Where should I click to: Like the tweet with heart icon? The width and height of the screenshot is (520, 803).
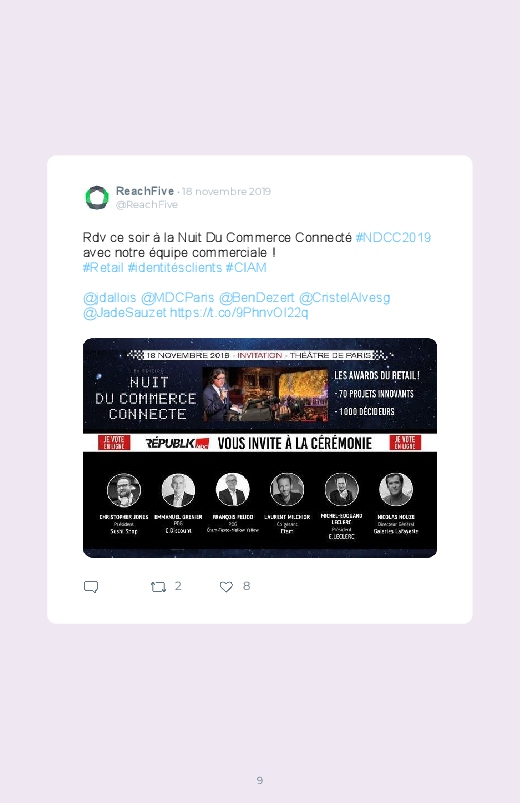point(226,586)
